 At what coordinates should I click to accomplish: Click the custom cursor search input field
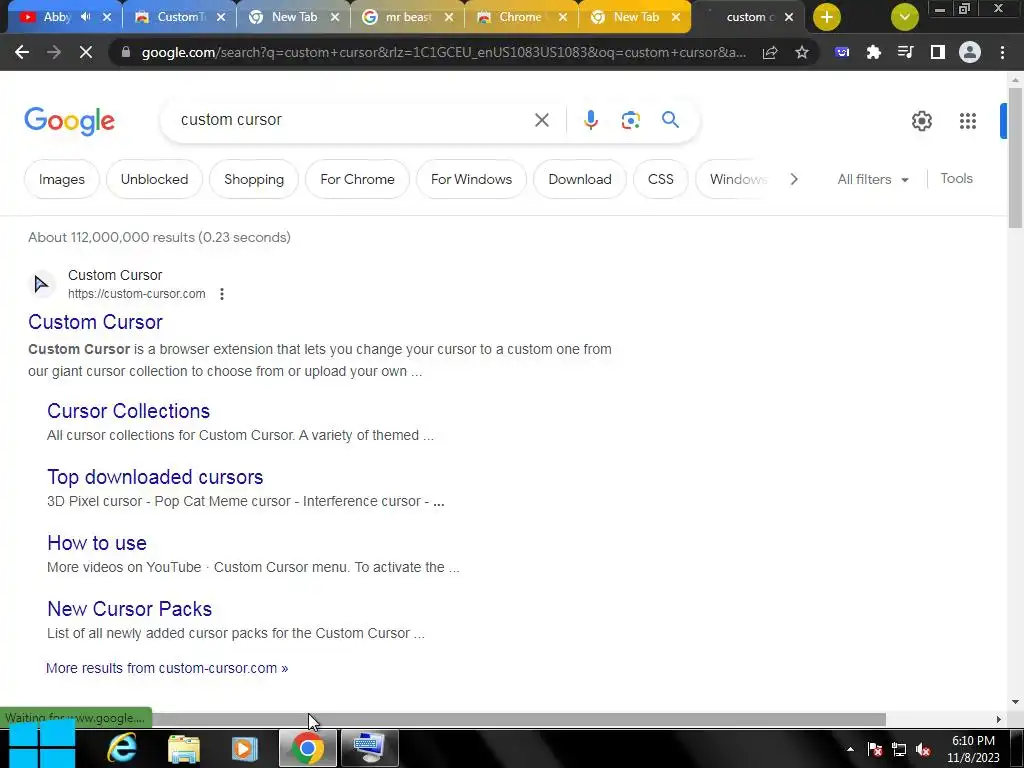click(x=353, y=120)
